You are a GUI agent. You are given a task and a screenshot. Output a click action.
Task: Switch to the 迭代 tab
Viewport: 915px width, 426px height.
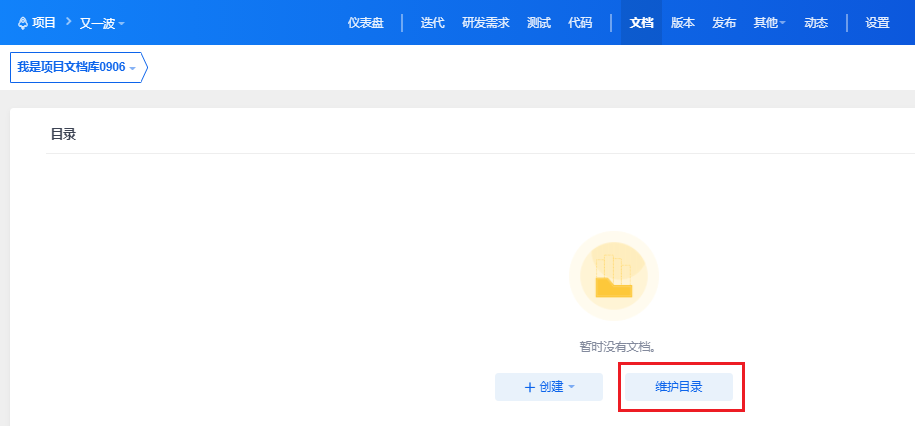tap(432, 23)
